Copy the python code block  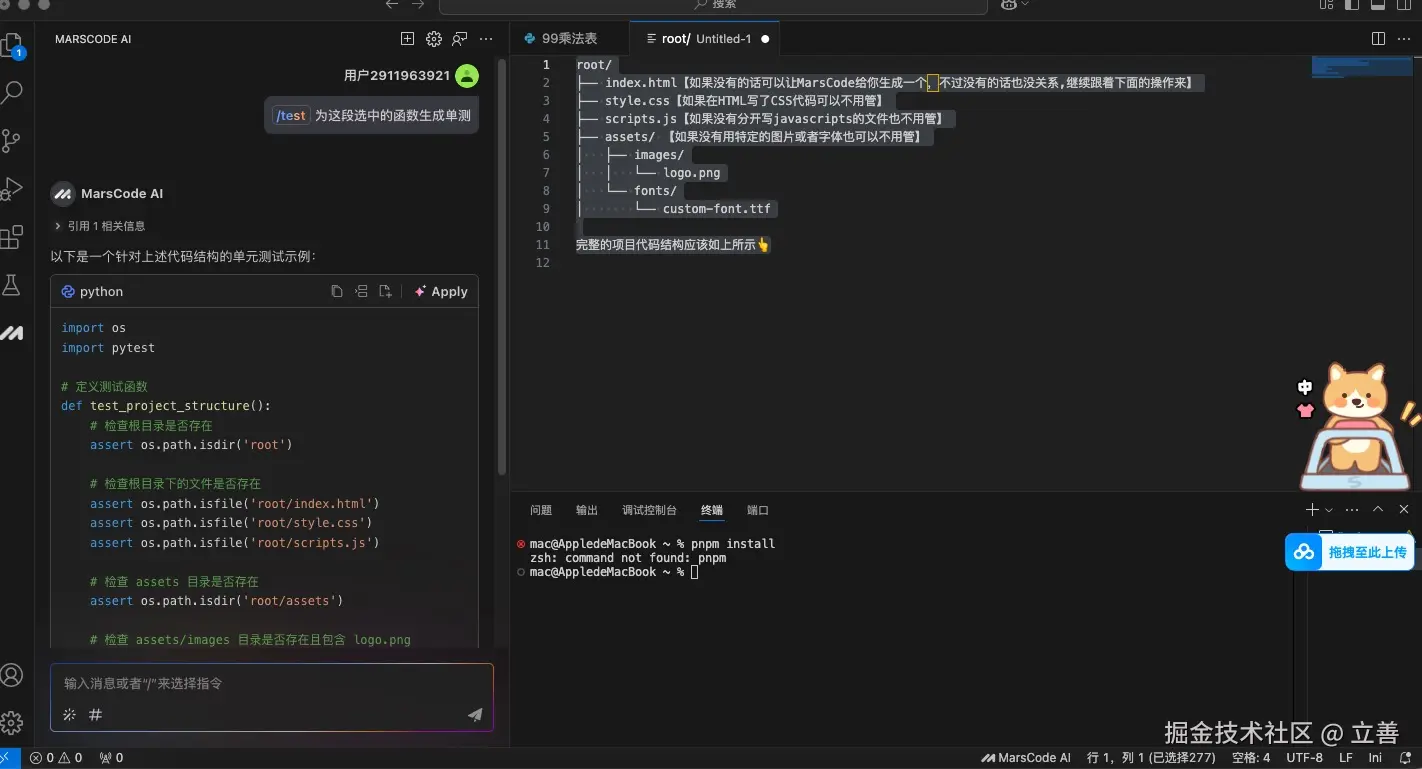tap(337, 292)
